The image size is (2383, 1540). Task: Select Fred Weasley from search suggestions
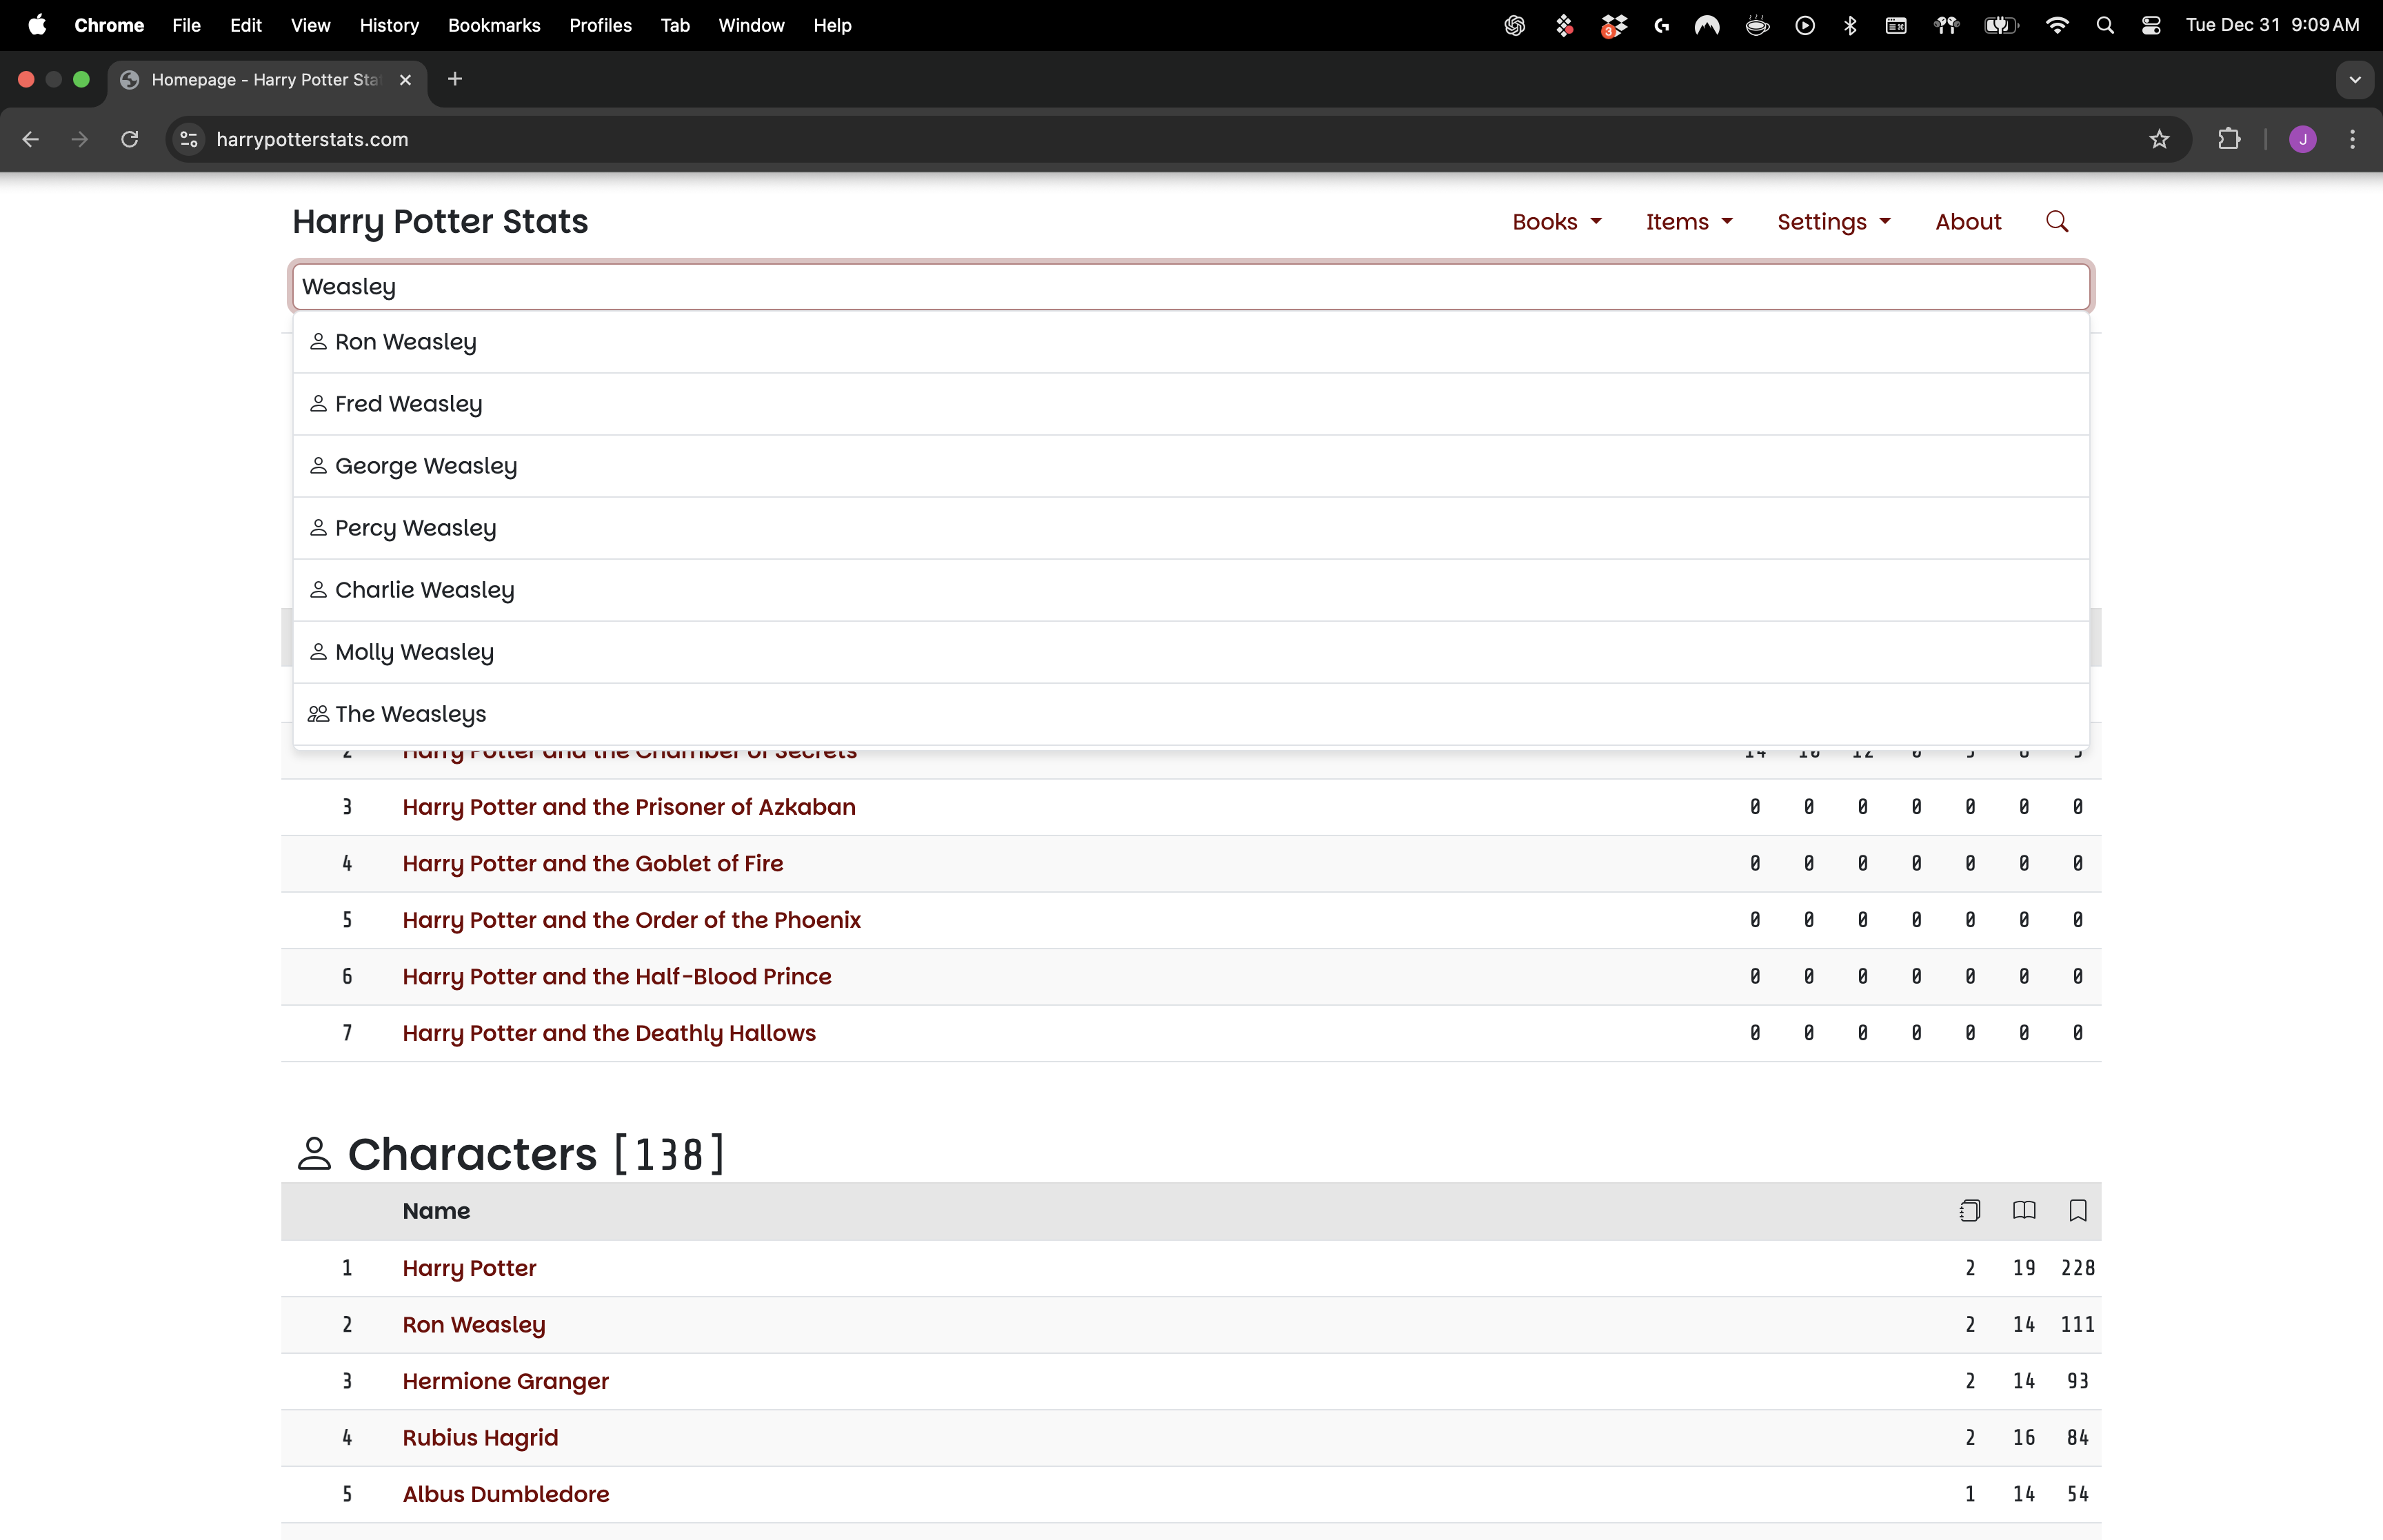pyautogui.click(x=408, y=404)
